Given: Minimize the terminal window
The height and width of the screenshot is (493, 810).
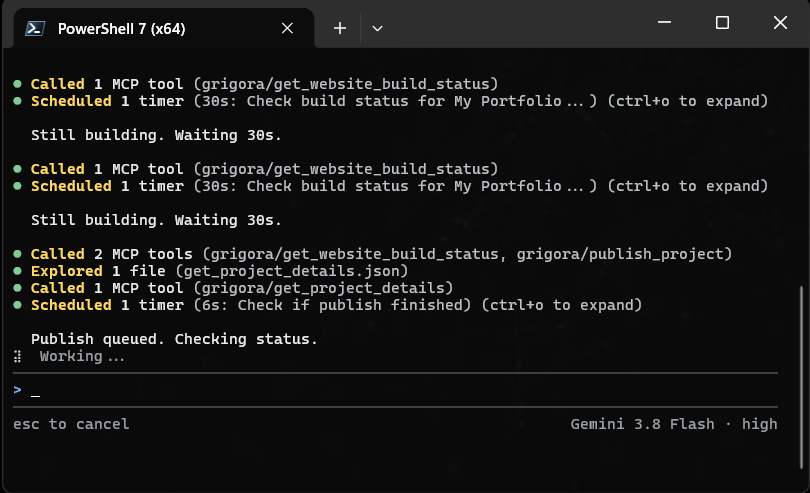Looking at the screenshot, I should [x=664, y=22].
